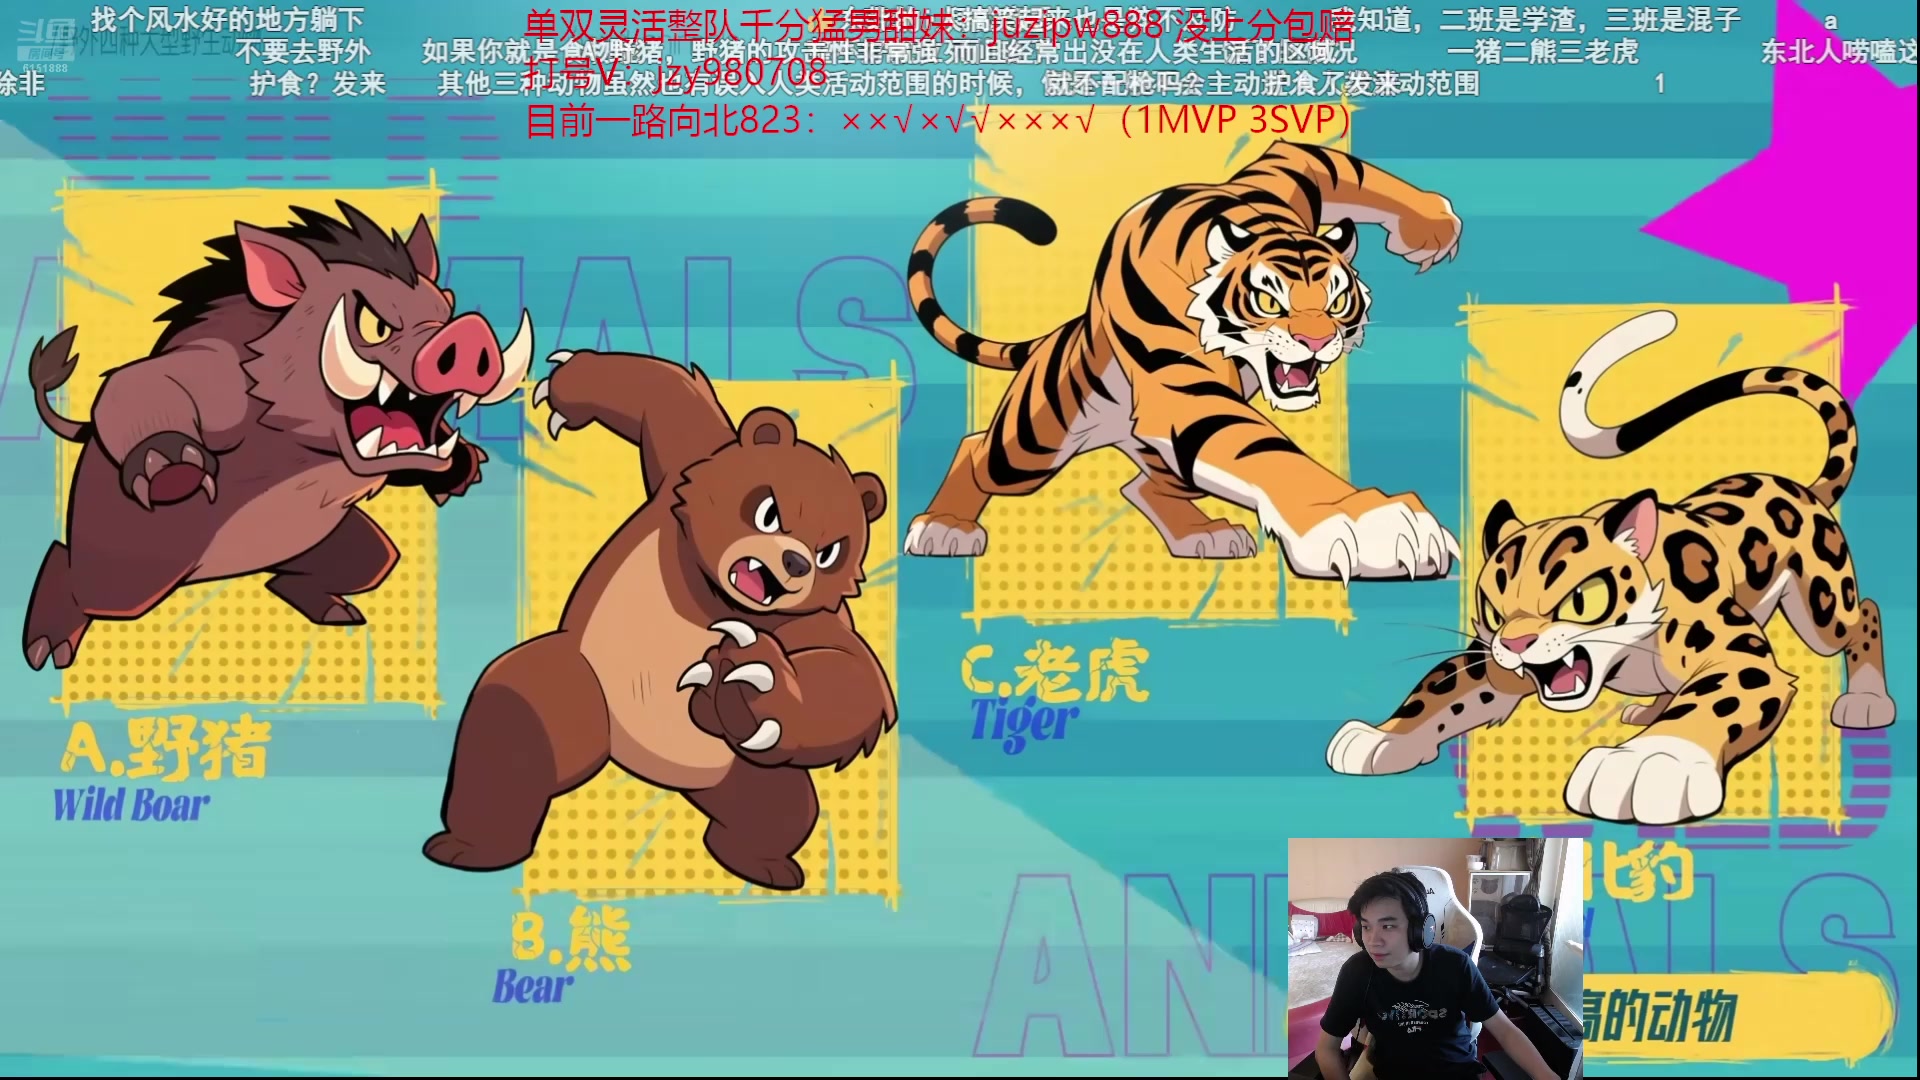Select the 'C.老虎' label
Image resolution: width=1920 pixels, height=1080 pixels.
[x=1054, y=670]
